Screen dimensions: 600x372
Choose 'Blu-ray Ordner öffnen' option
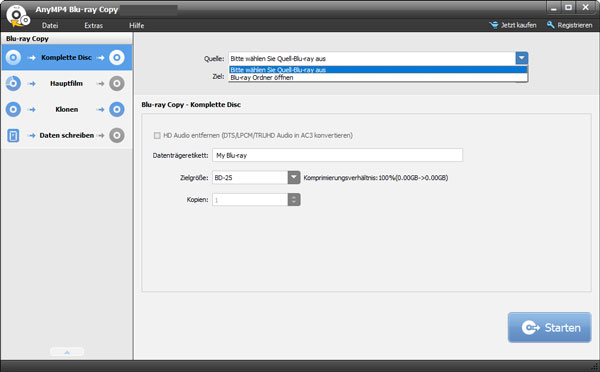pyautogui.click(x=378, y=77)
